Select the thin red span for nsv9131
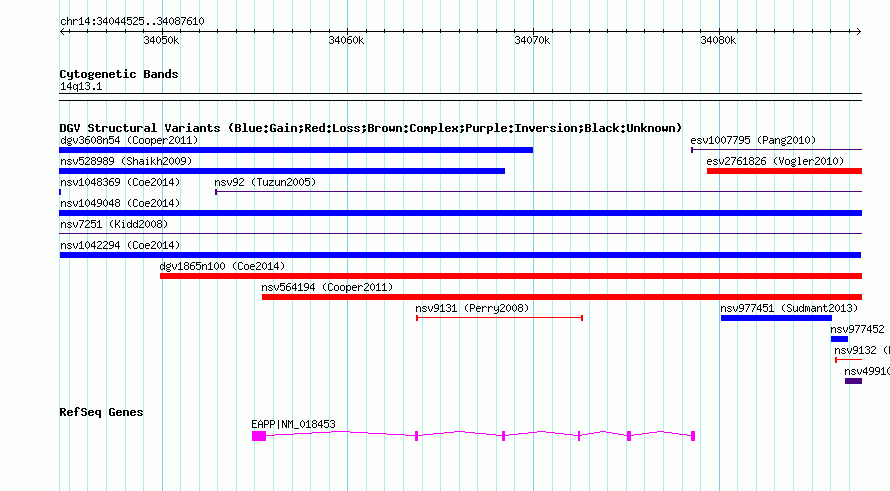 pos(499,318)
